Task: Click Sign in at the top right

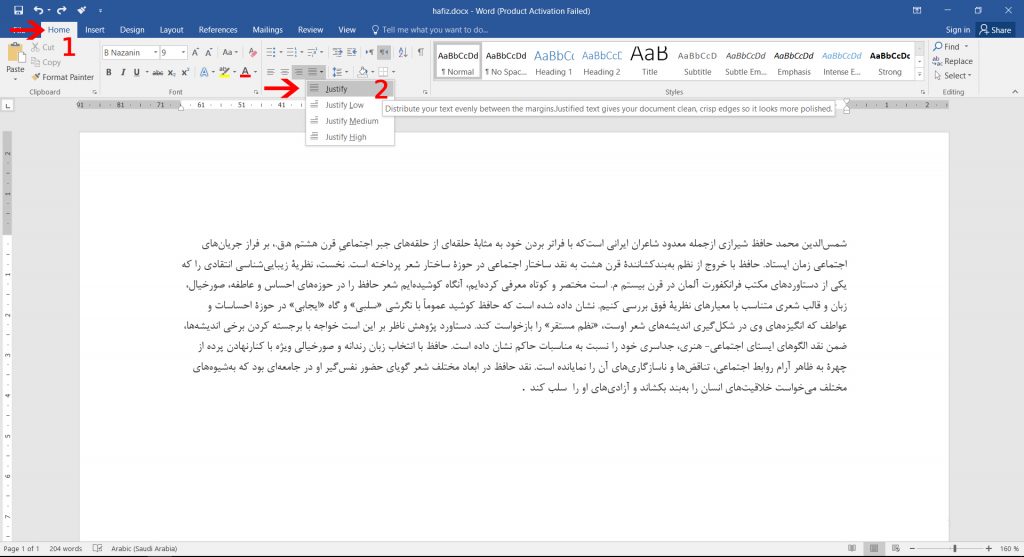Action: click(x=957, y=30)
